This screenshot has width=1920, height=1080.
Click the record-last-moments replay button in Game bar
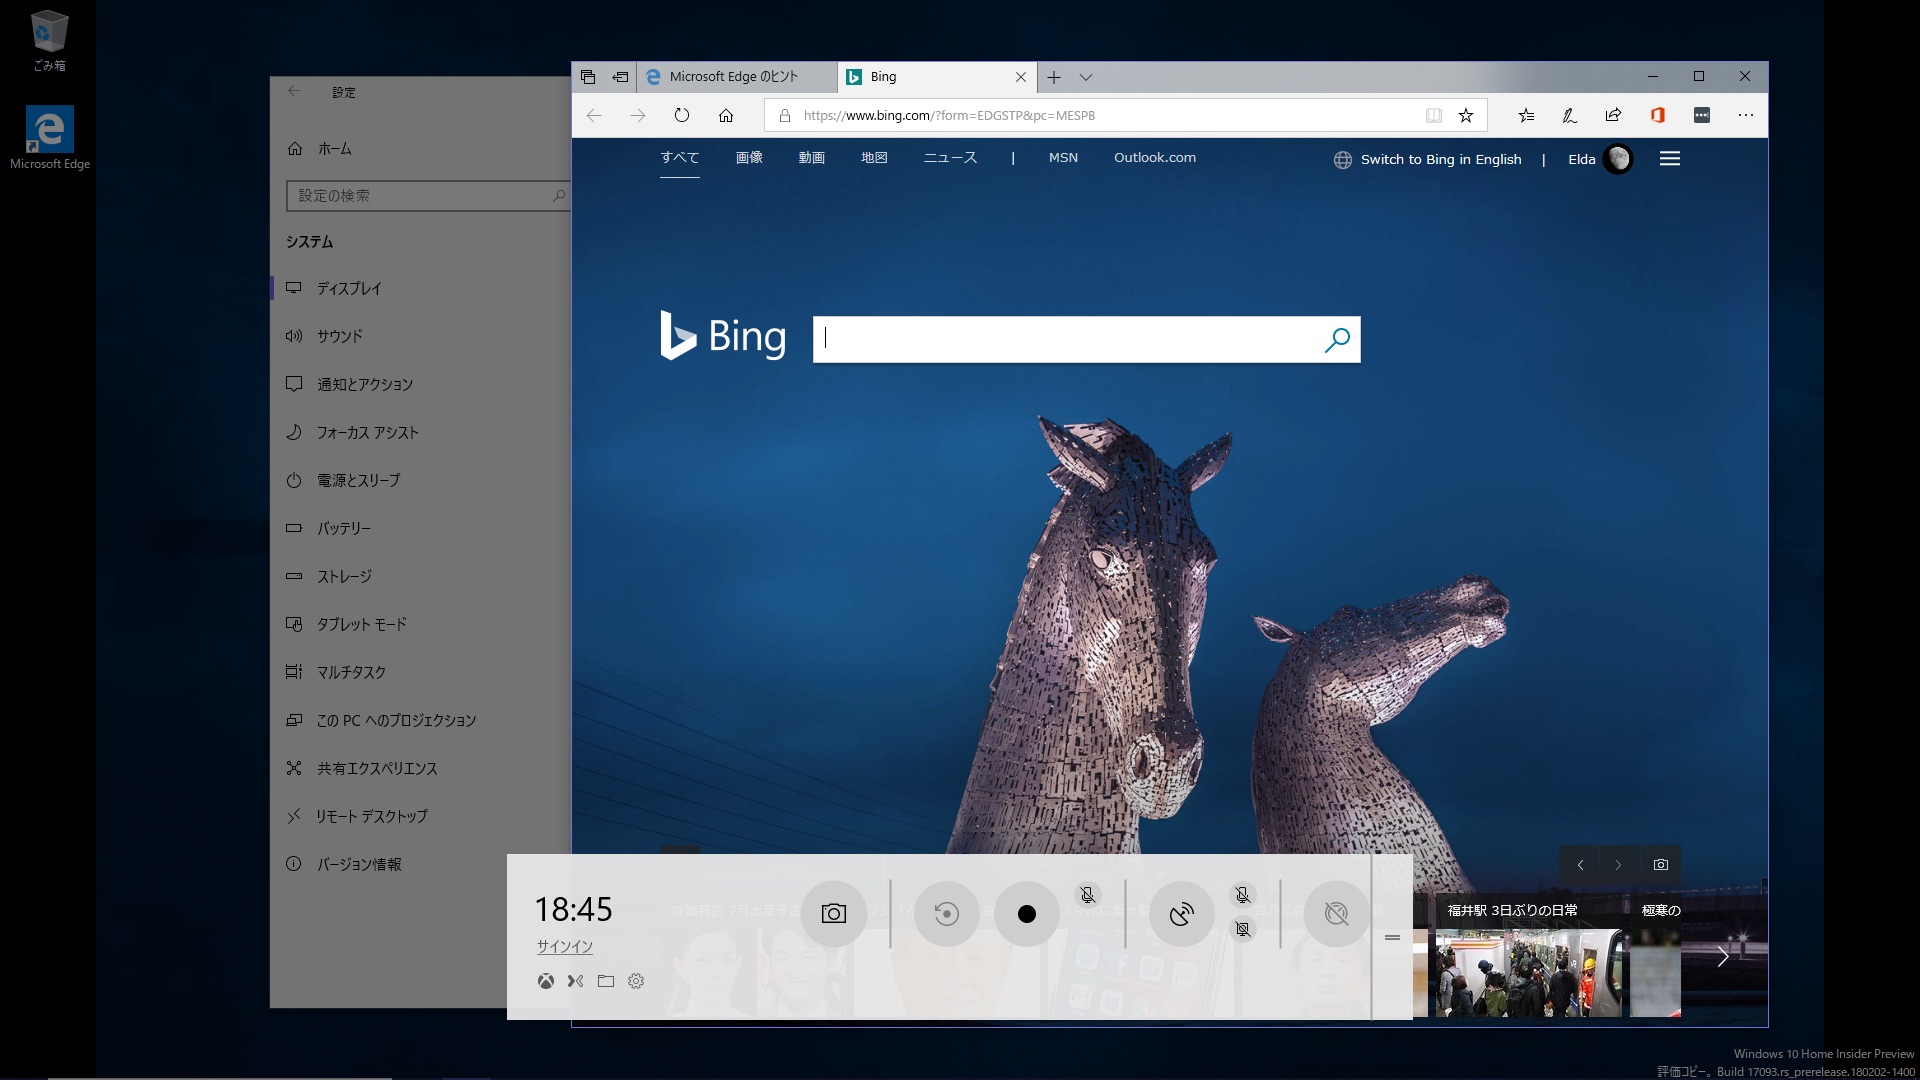[x=946, y=913]
